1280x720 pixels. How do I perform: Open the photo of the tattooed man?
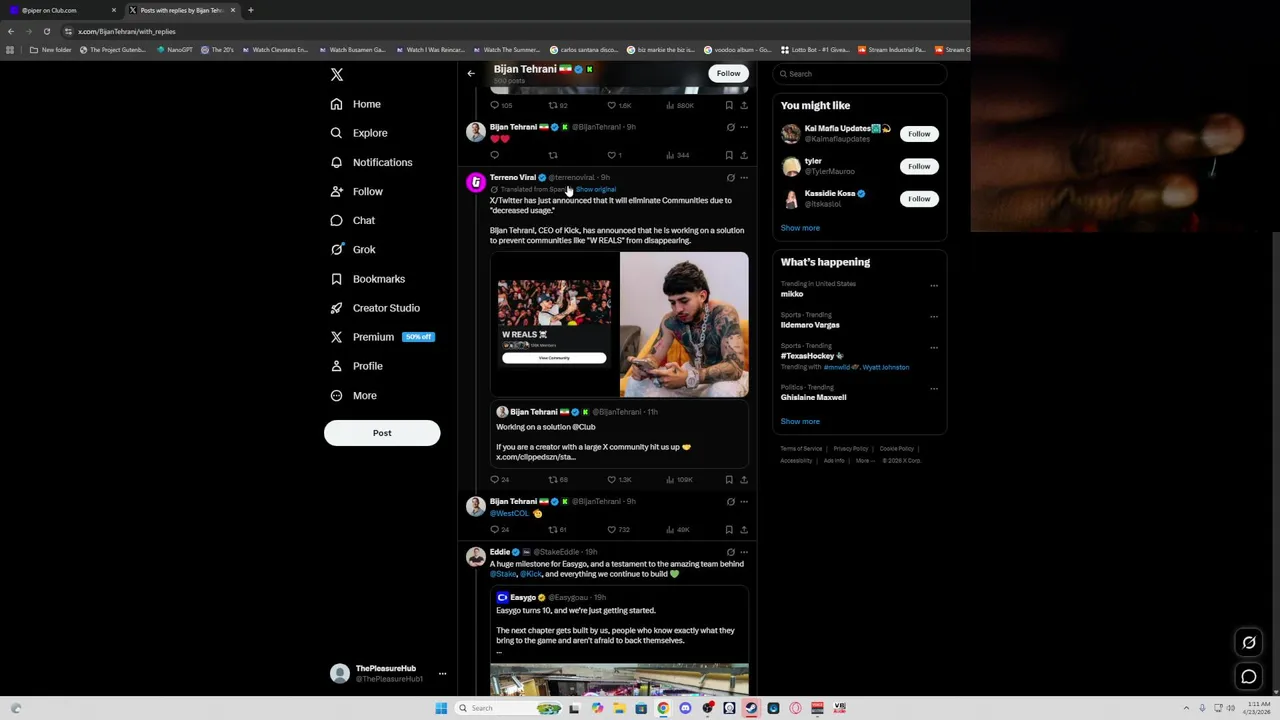tap(684, 325)
